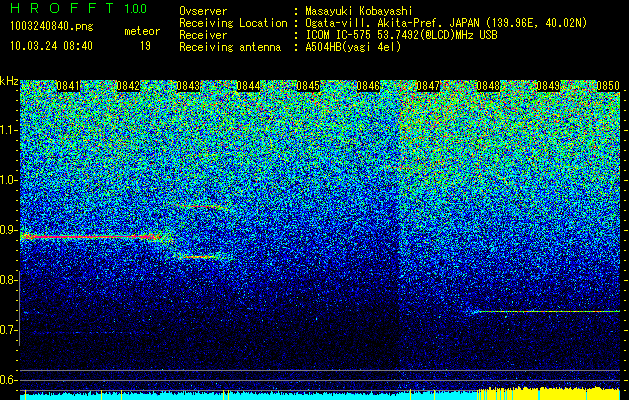Click the 0849 time marker

pos(548,86)
